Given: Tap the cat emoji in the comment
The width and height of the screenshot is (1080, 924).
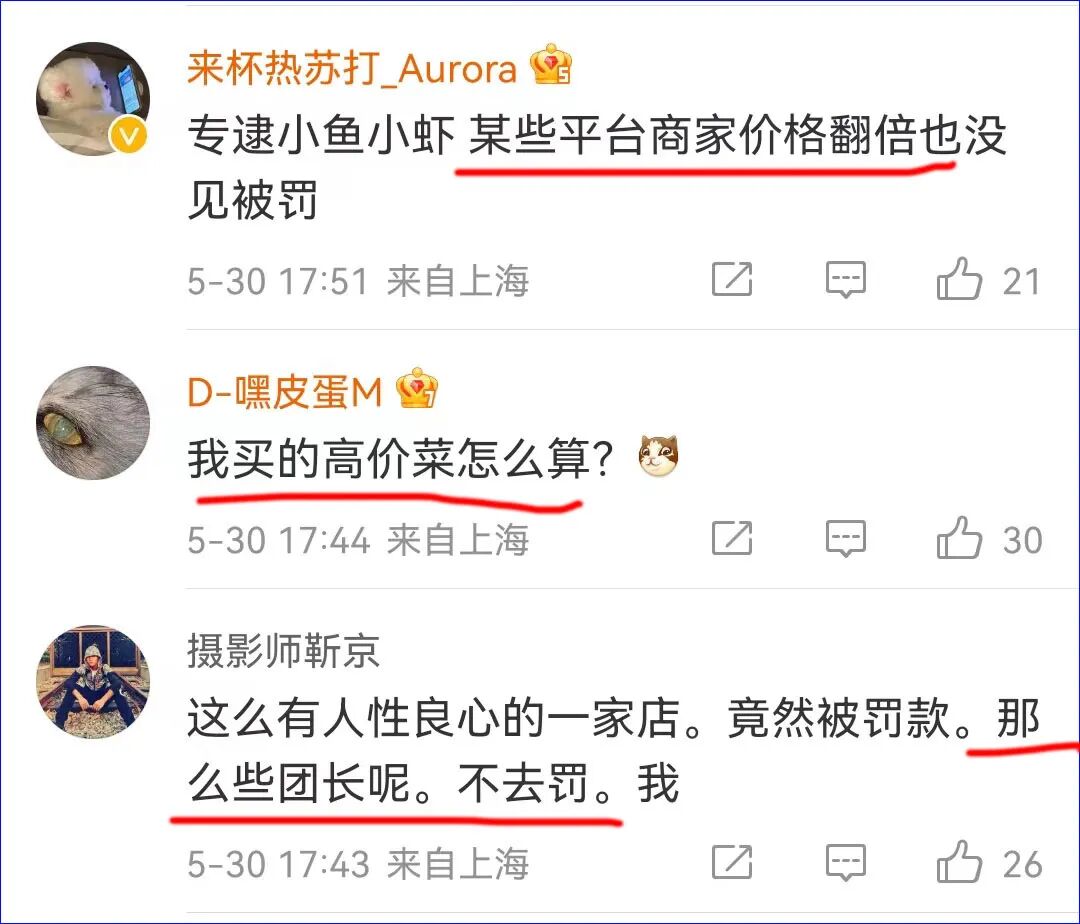Looking at the screenshot, I should tap(658, 456).
